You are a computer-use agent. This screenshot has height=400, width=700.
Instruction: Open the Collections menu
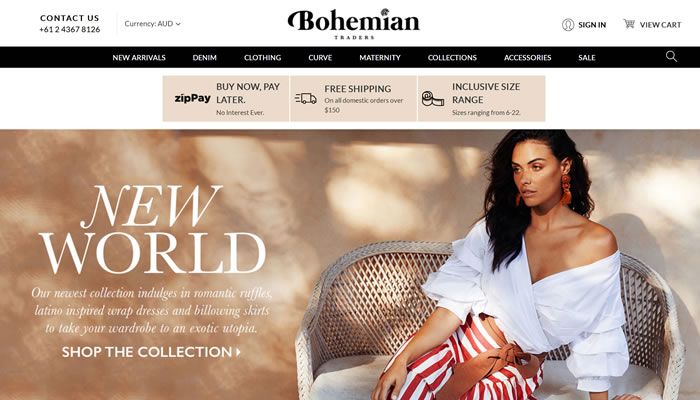point(452,58)
